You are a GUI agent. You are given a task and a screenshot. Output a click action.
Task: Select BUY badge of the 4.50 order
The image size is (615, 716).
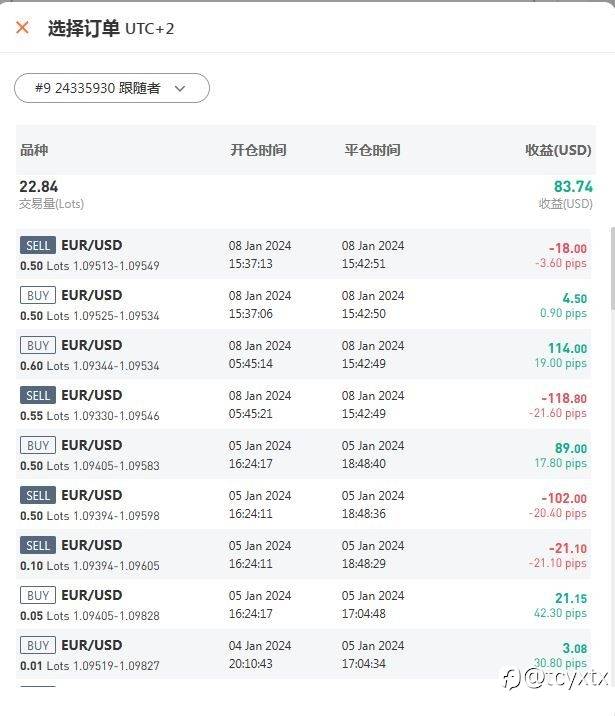tap(38, 296)
